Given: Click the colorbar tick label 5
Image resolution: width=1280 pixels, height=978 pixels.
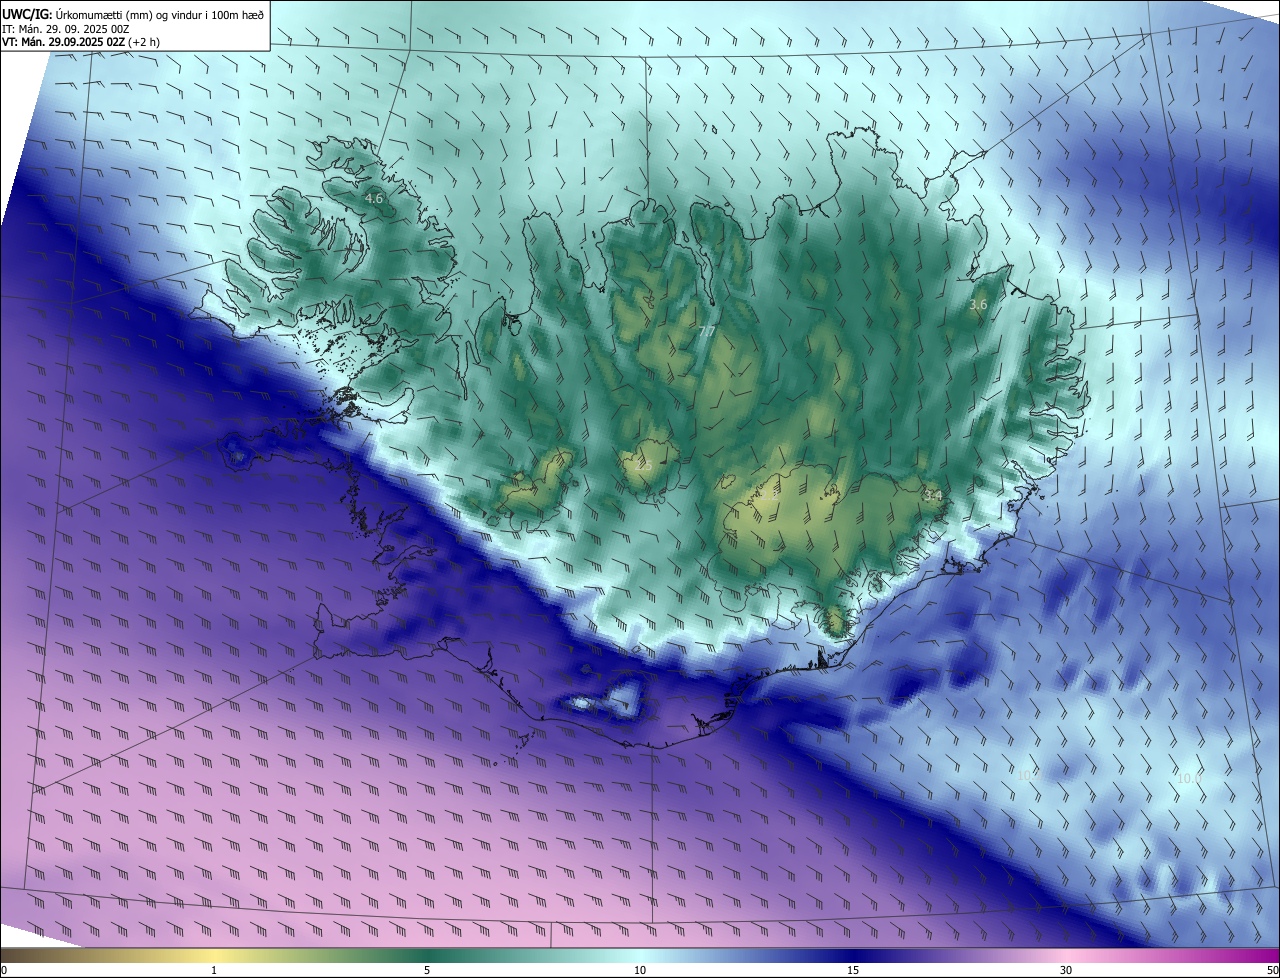Looking at the screenshot, I should [427, 970].
